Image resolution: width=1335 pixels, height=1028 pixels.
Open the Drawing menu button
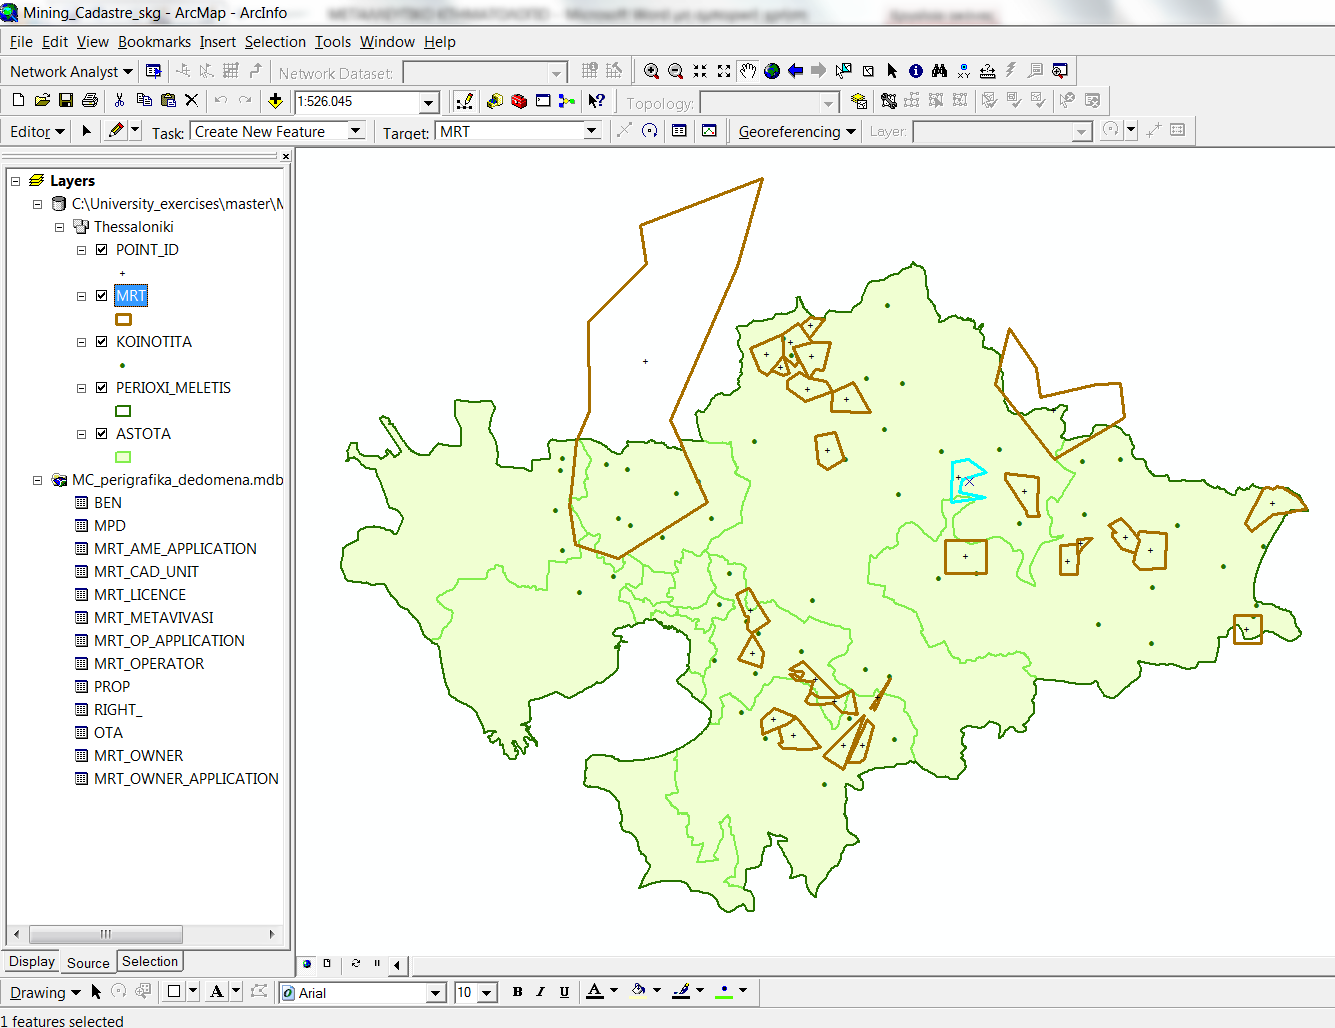[45, 993]
